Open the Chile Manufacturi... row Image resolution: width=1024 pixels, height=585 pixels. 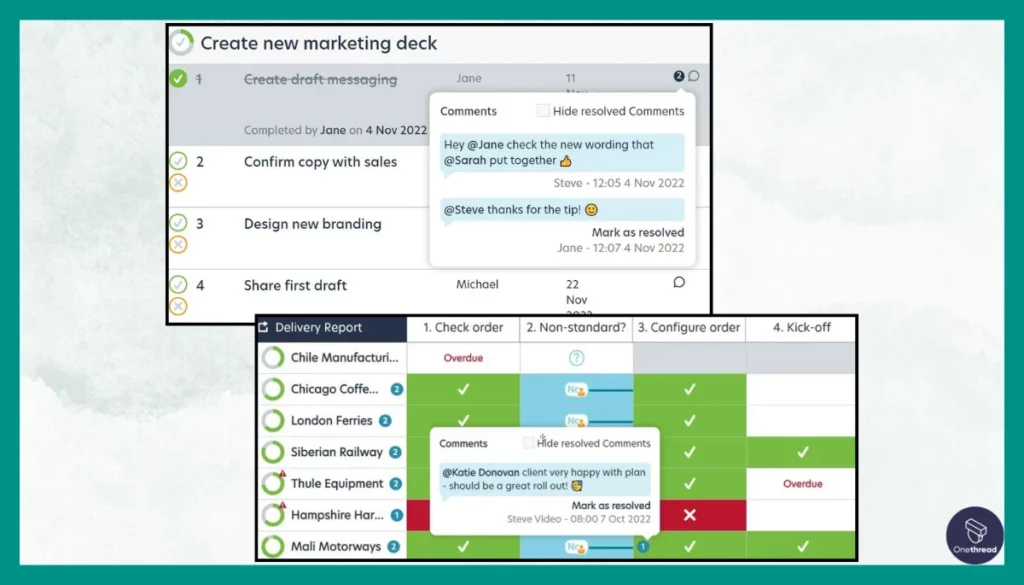click(x=344, y=358)
